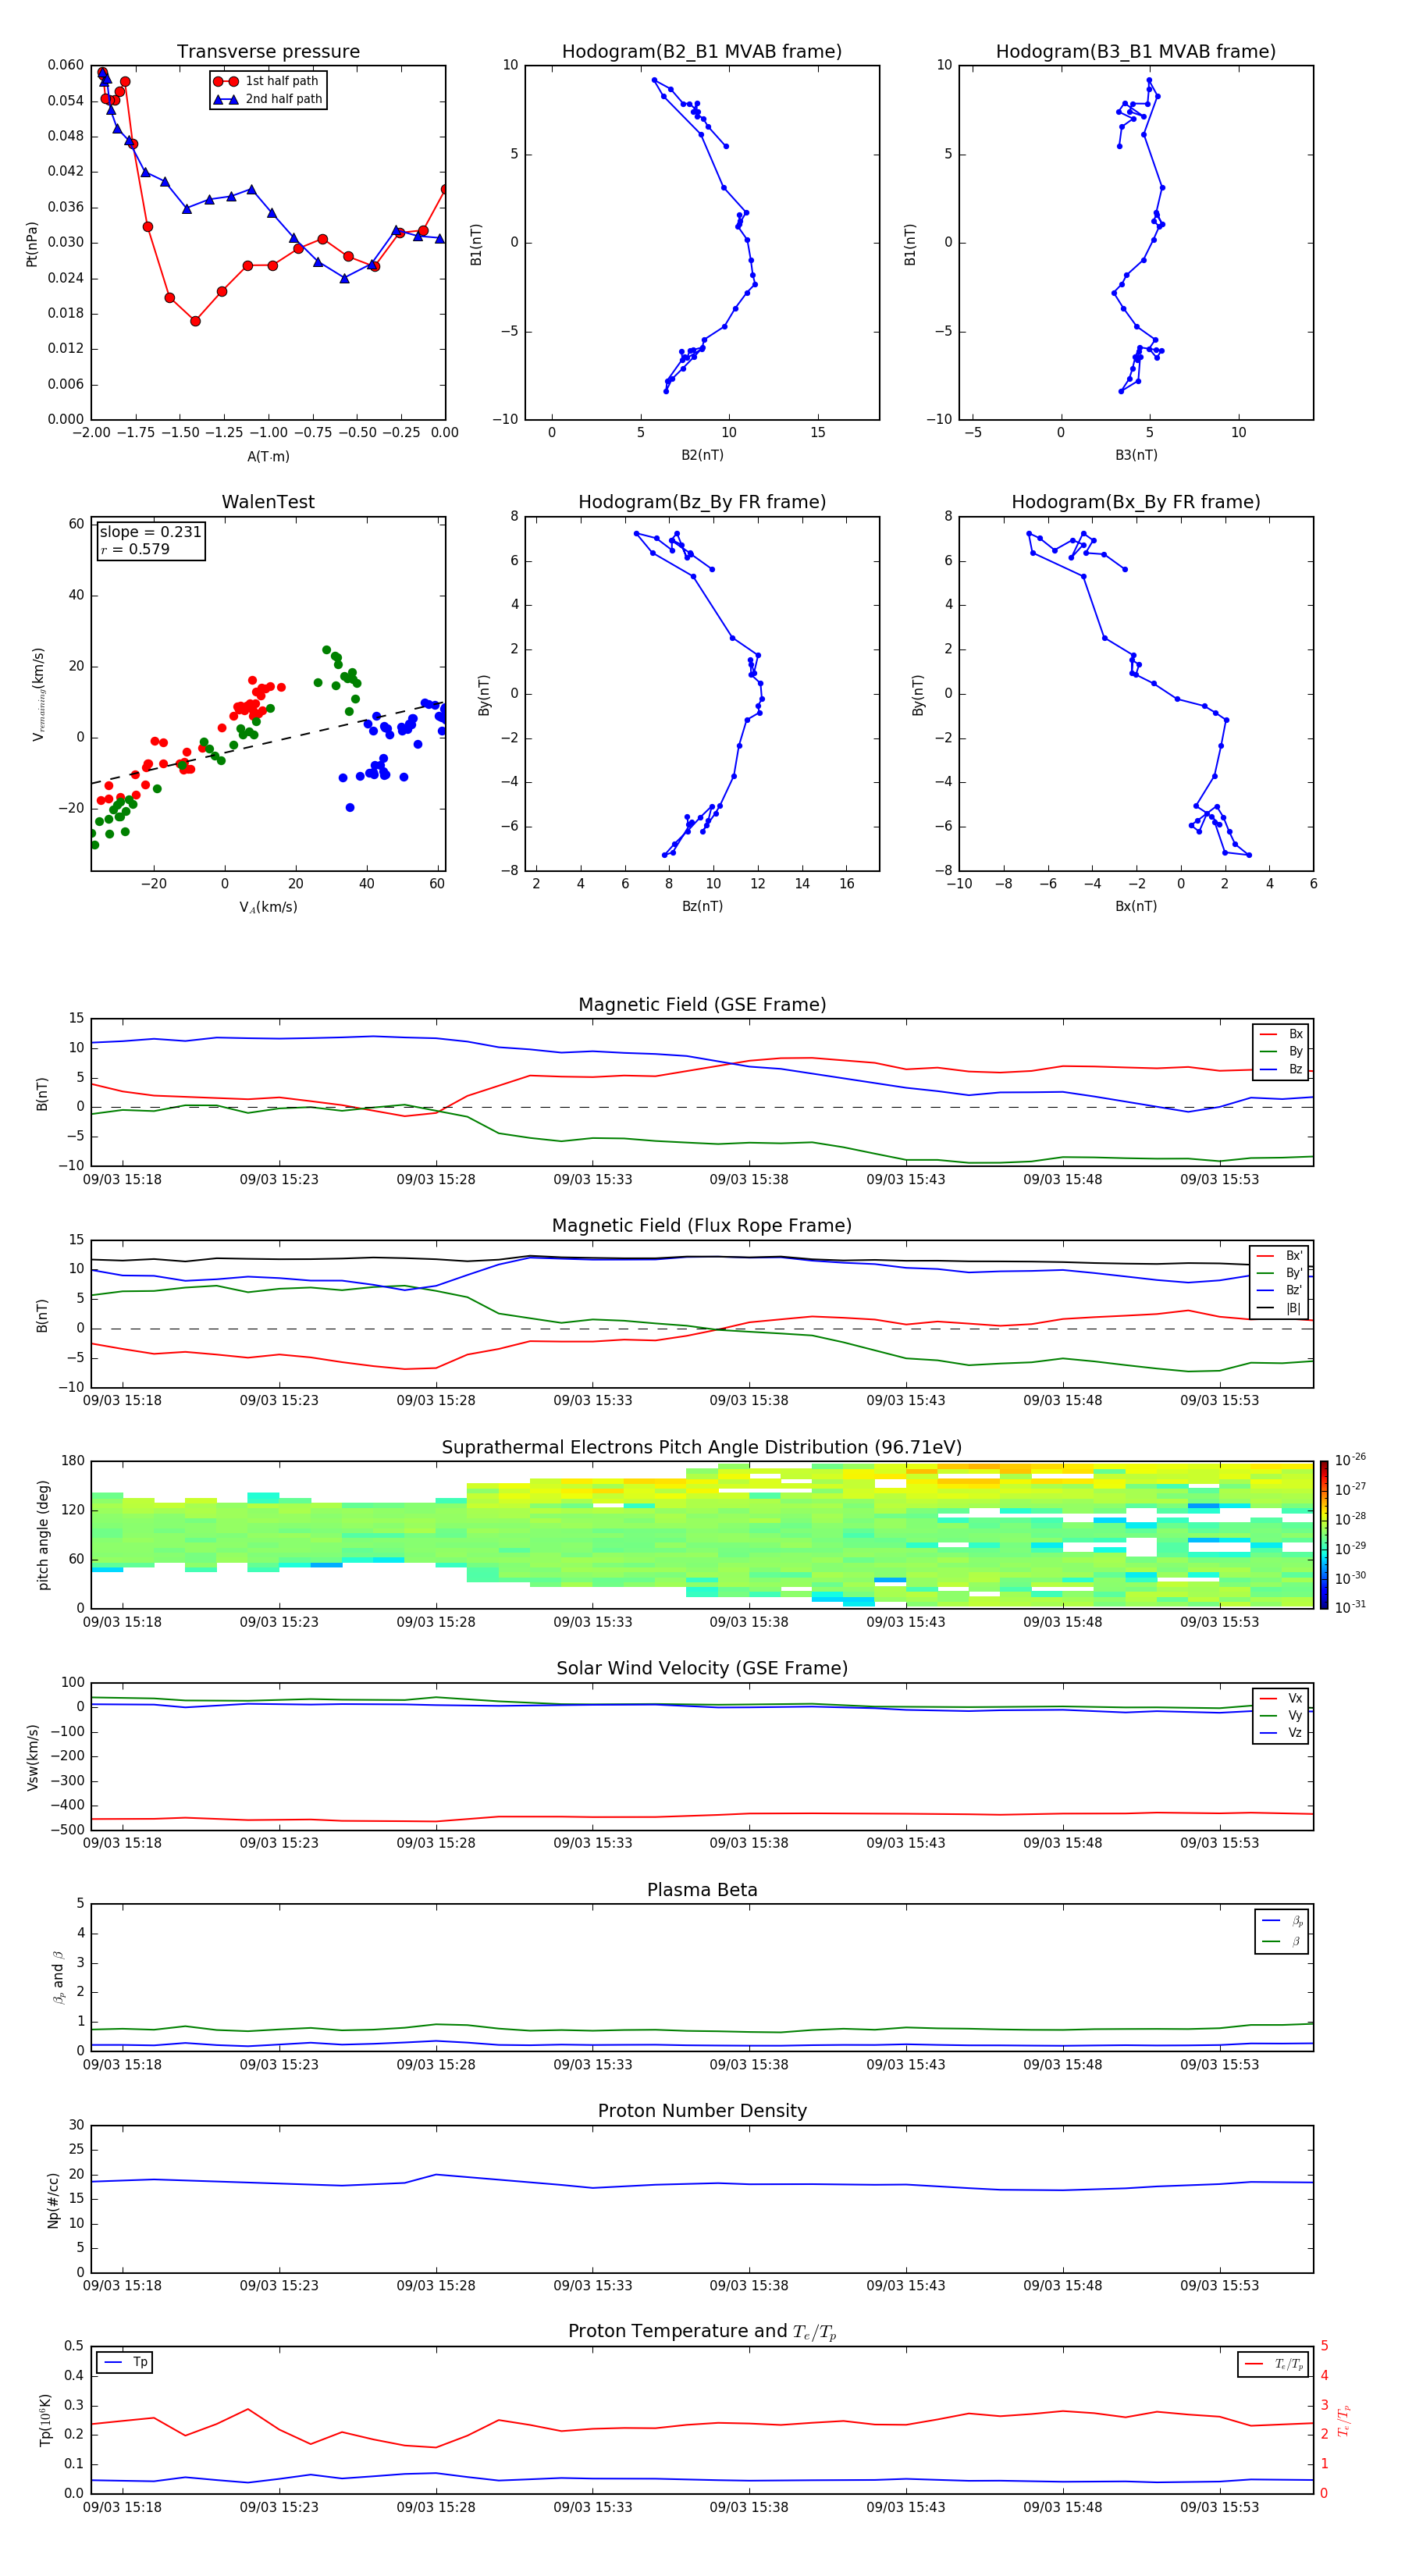1405x2576 pixels.
Task: Click the "V_remaining(km/s)" y-axis label
Action: (x=38, y=694)
